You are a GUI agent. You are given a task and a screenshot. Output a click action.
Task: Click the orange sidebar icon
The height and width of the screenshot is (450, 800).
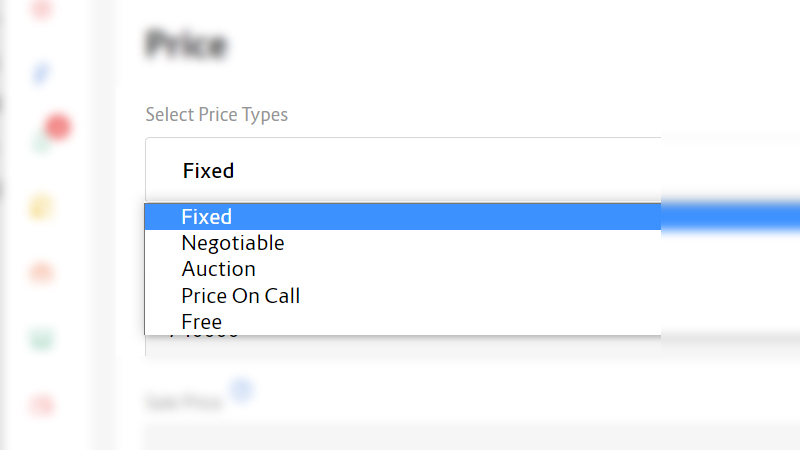point(41,271)
